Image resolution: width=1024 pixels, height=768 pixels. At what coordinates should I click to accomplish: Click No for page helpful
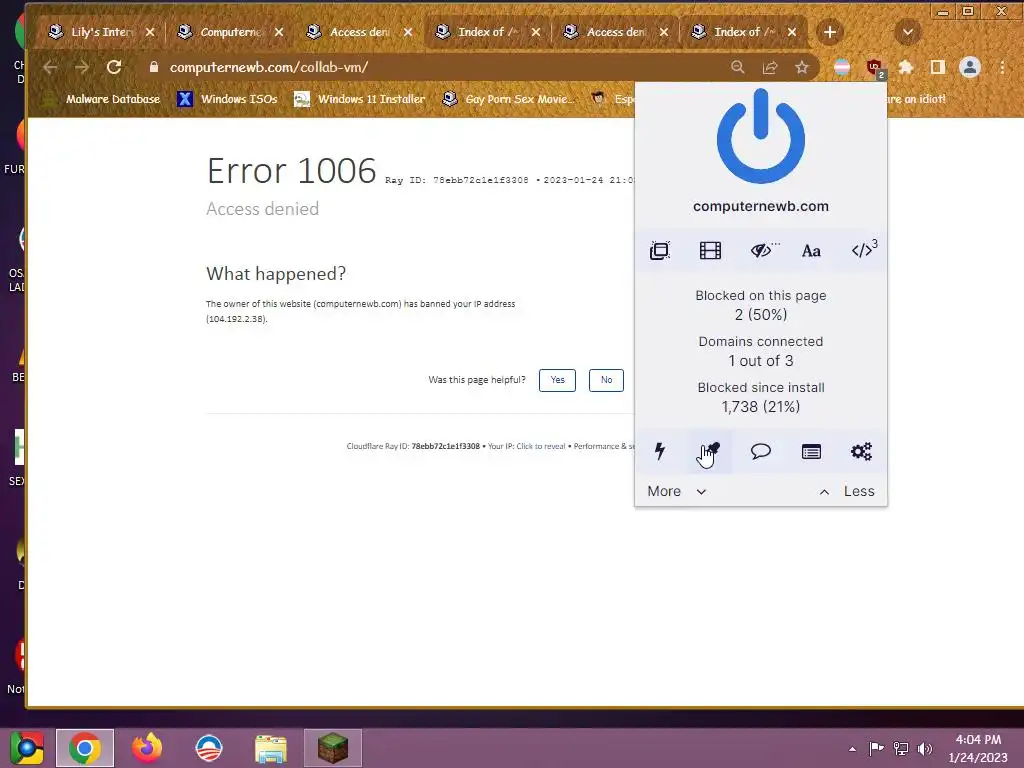coord(606,380)
